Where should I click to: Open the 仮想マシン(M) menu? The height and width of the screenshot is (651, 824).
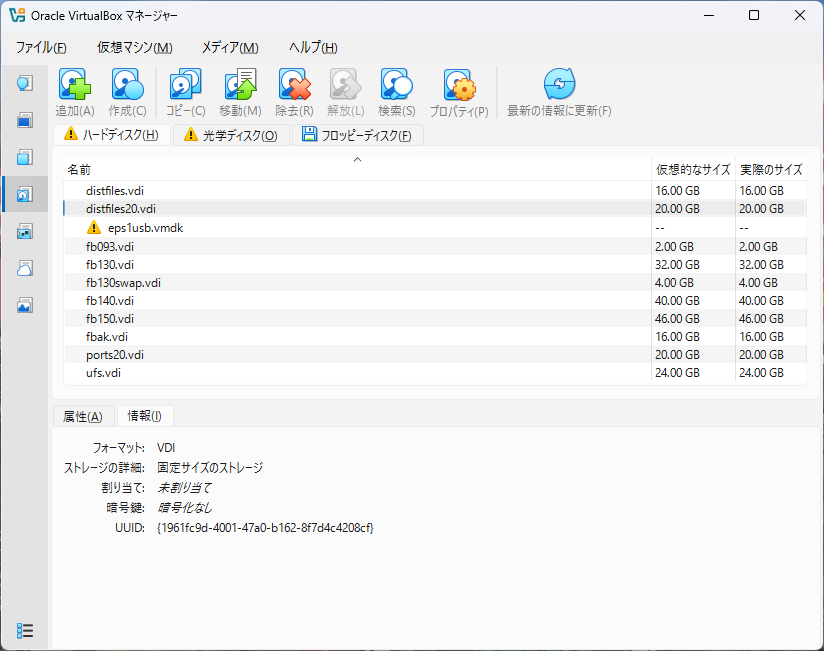pos(135,47)
